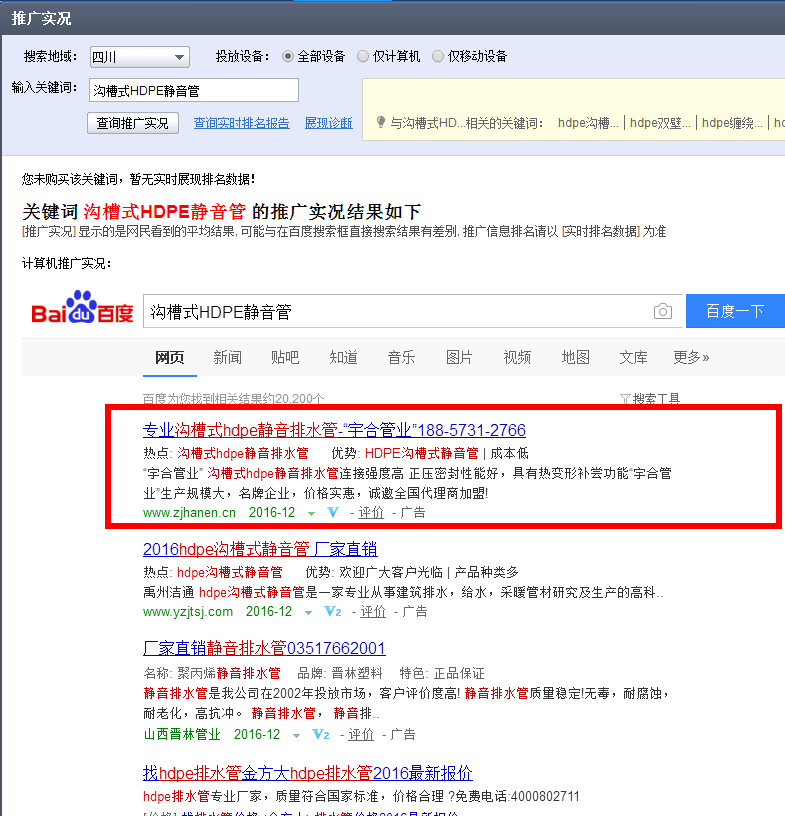This screenshot has height=816, width=785.
Task: Open the 查询实时排名报告 link
Action: (x=242, y=123)
